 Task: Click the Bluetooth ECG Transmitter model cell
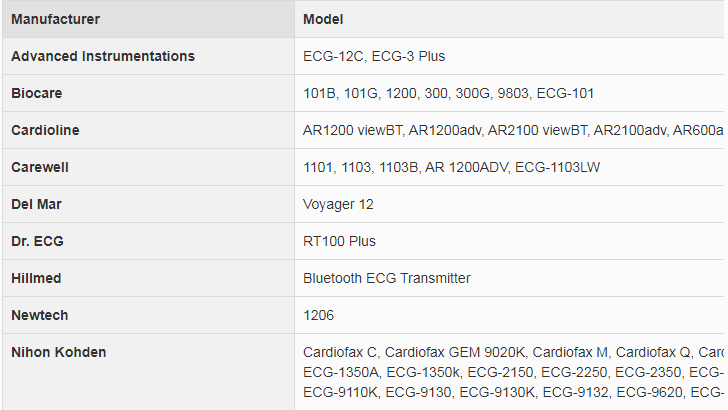(386, 278)
